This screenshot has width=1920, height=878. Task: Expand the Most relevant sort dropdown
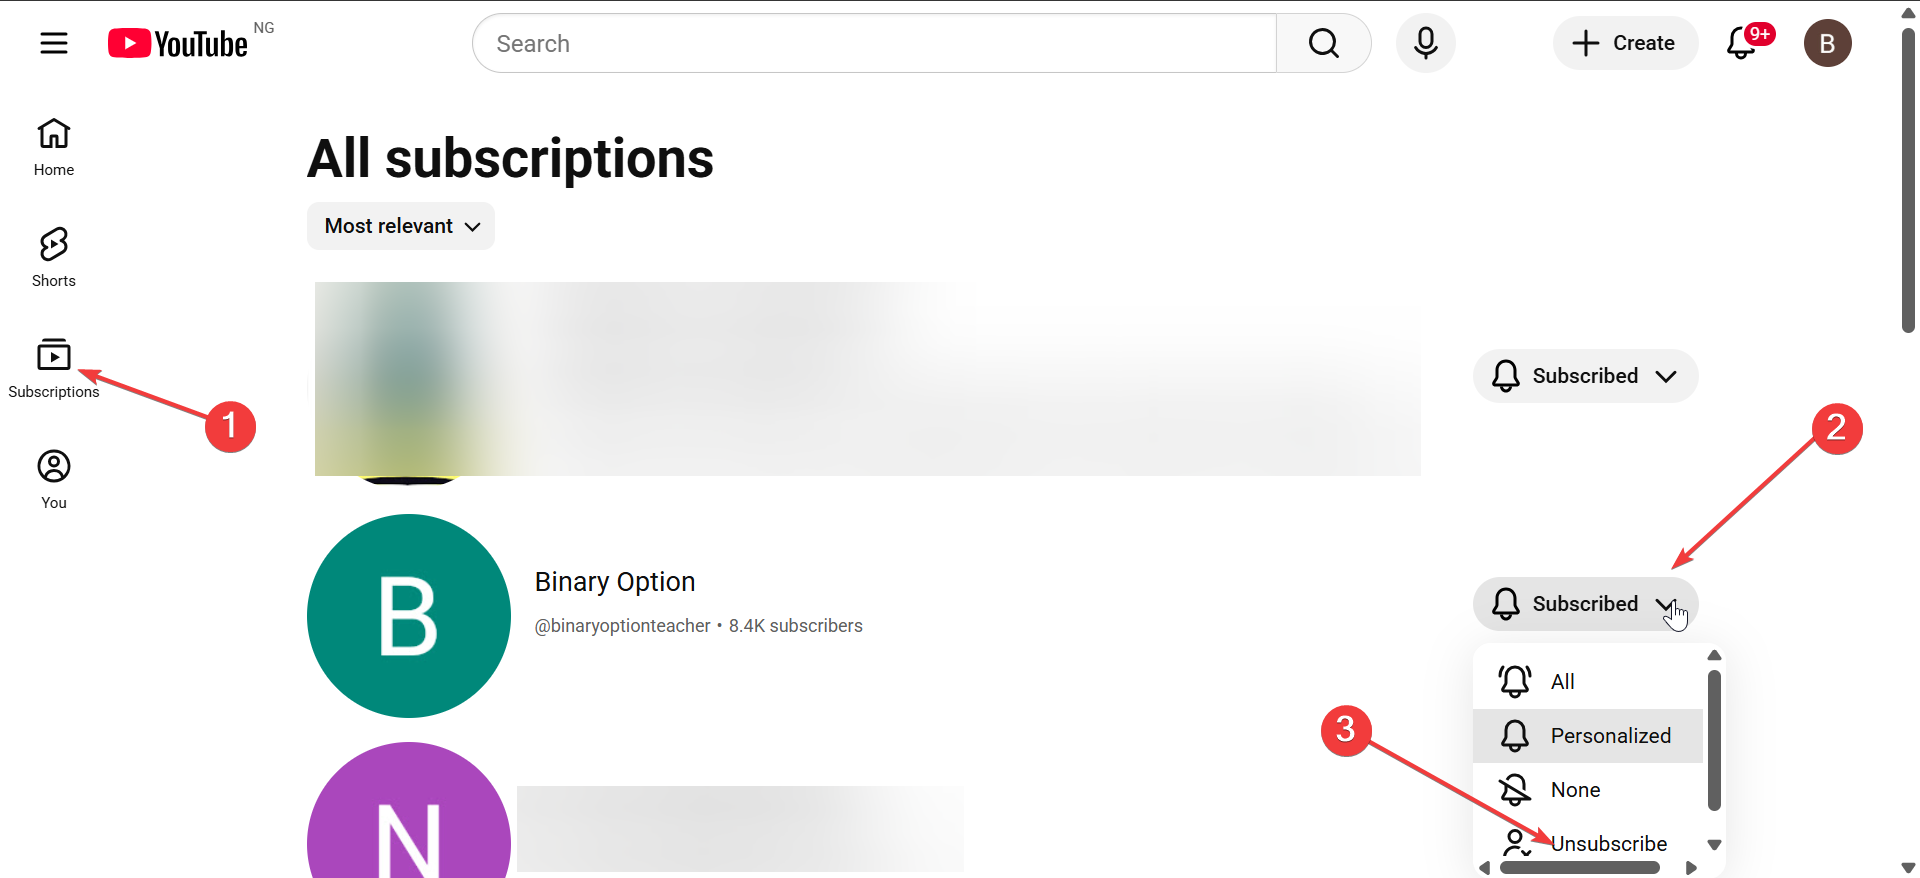[x=401, y=226]
